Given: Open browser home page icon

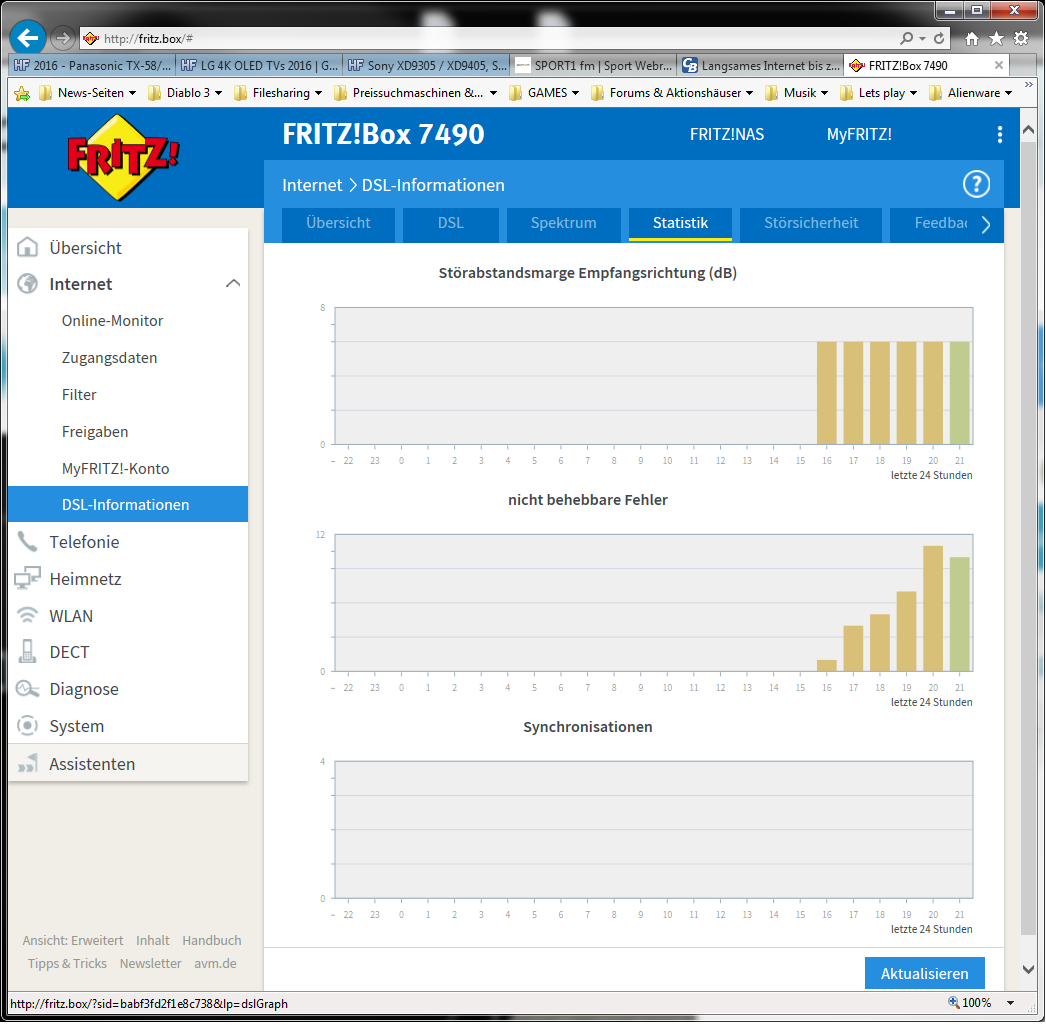Looking at the screenshot, I should 972,39.
